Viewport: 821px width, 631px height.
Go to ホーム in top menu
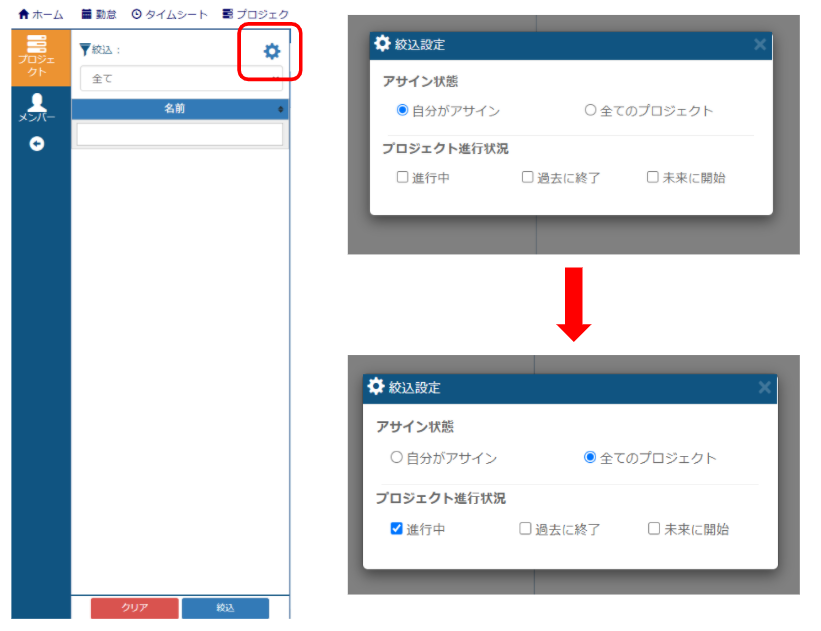pyautogui.click(x=41, y=15)
